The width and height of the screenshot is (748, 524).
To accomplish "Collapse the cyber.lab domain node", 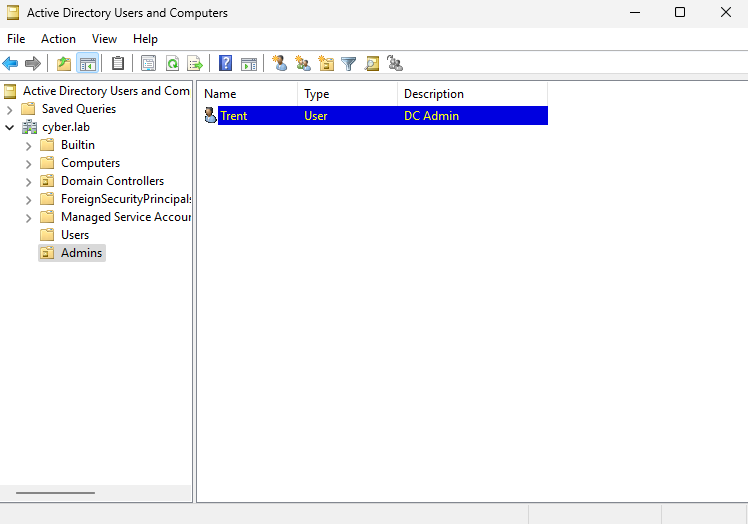I will [x=10, y=127].
